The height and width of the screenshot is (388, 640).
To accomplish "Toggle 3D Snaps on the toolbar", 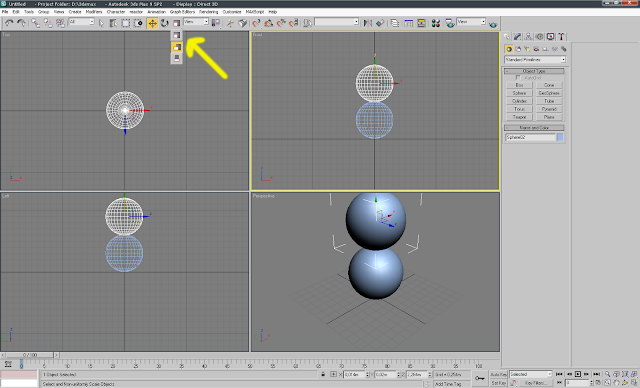I will coord(256,23).
